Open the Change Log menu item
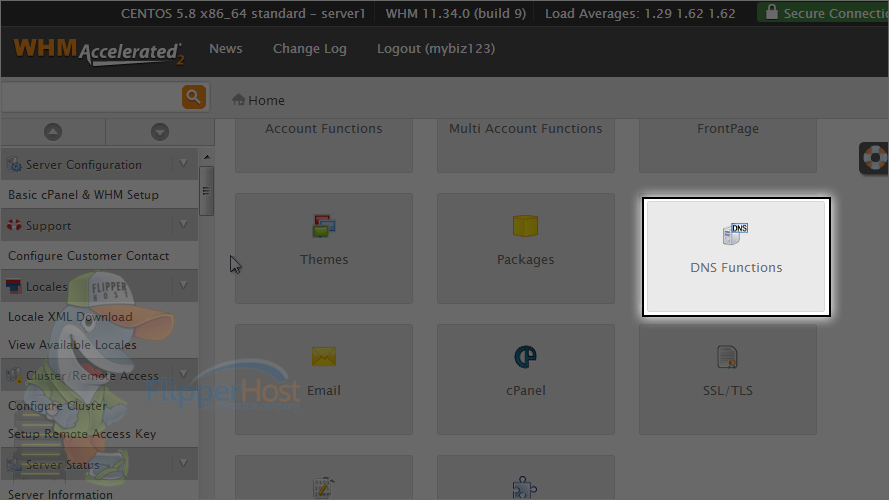This screenshot has height=500, width=889. click(x=310, y=49)
